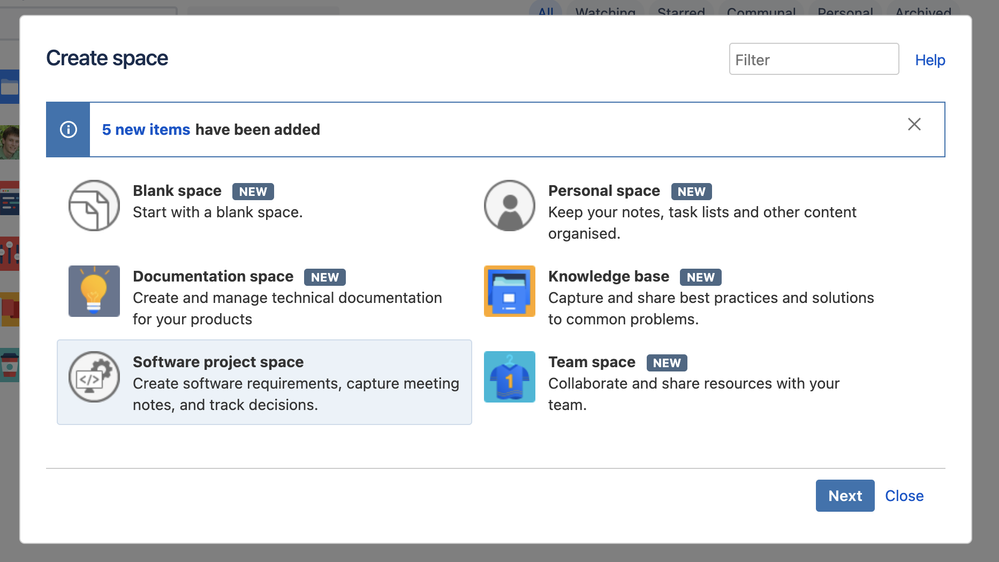This screenshot has width=999, height=562.
Task: Switch to Starred tab behind dialog
Action: [x=681, y=11]
